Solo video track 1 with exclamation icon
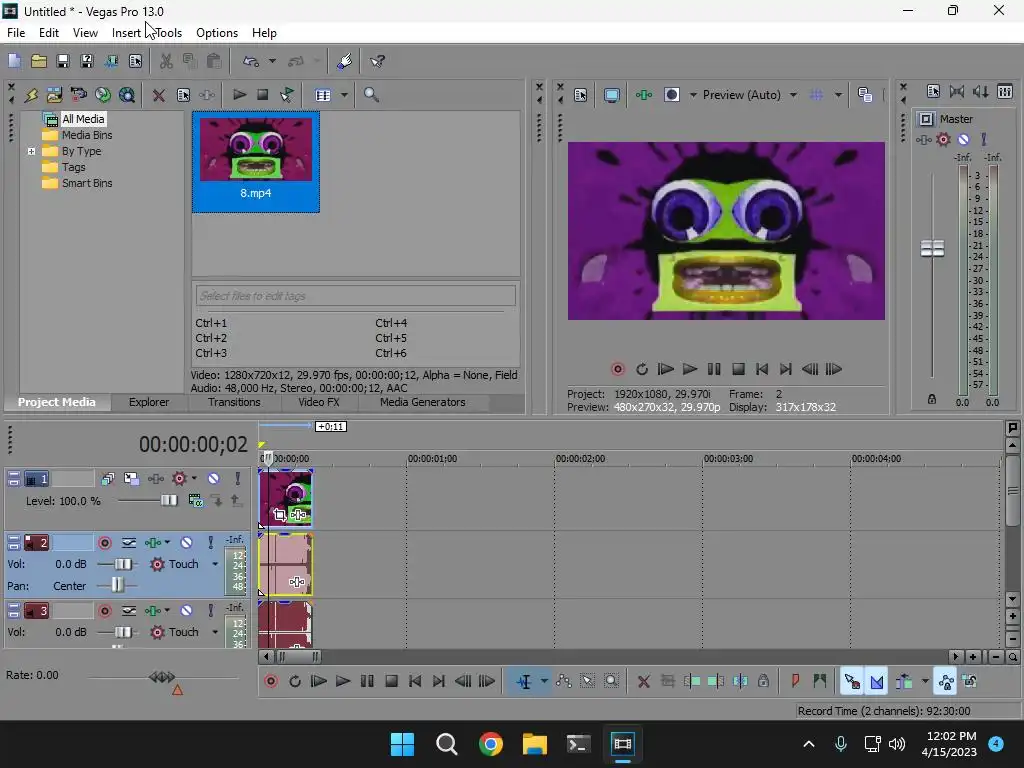Viewport: 1024px width, 768px height. tap(238, 479)
